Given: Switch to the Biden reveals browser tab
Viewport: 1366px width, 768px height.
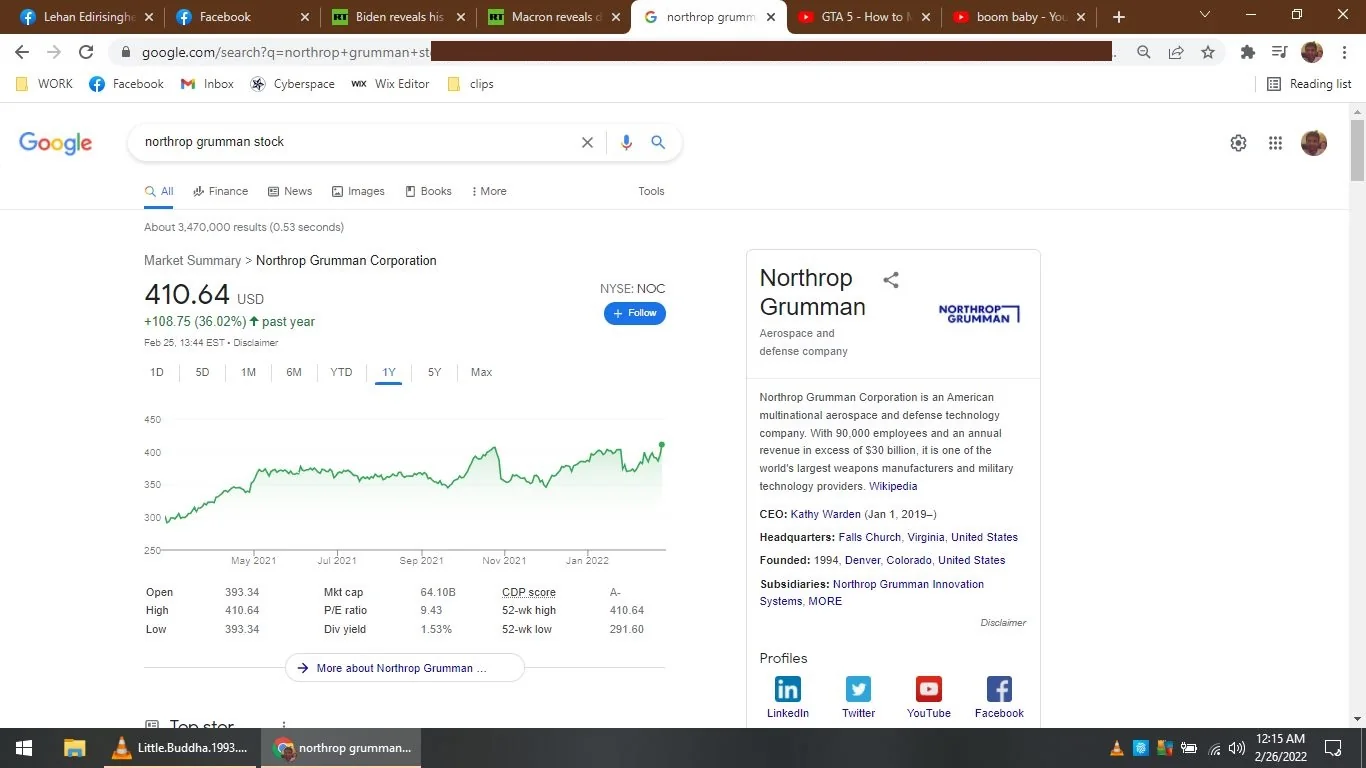Looking at the screenshot, I should point(399,17).
